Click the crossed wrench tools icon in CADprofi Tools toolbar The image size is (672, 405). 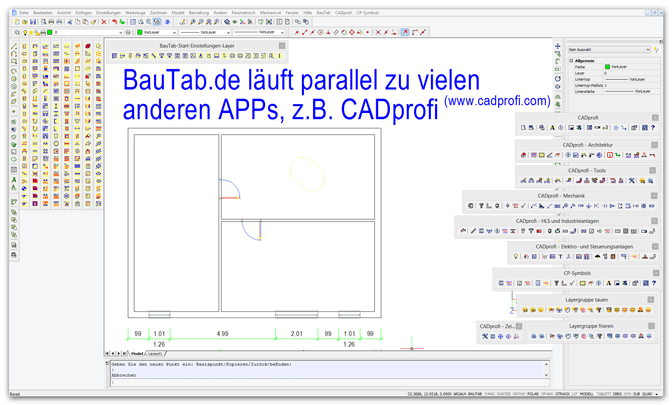point(631,181)
